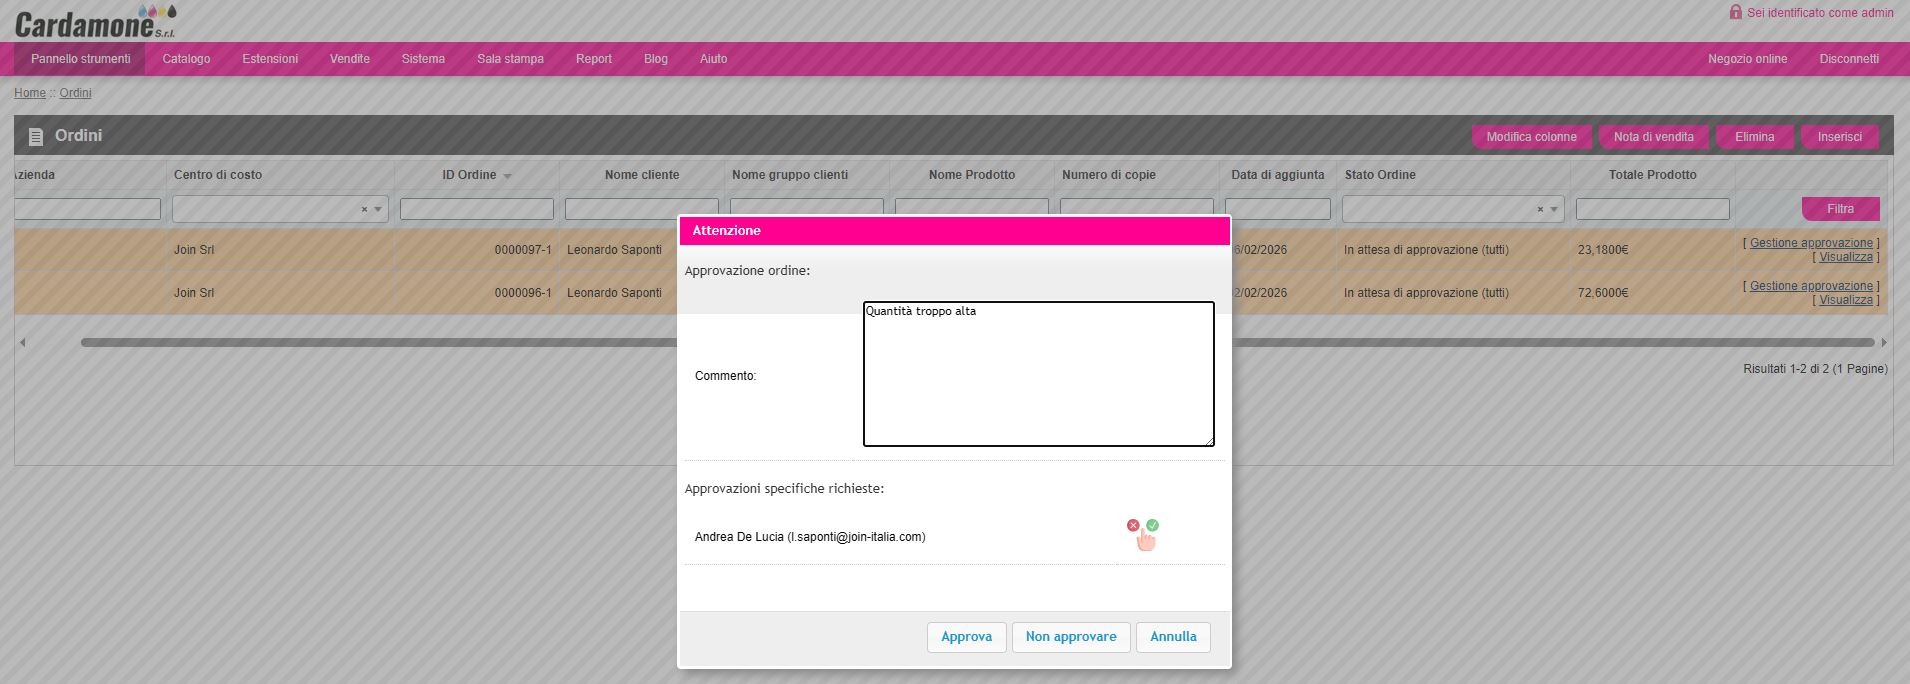The width and height of the screenshot is (1910, 684).
Task: Open the Catalogo menu
Action: [186, 59]
